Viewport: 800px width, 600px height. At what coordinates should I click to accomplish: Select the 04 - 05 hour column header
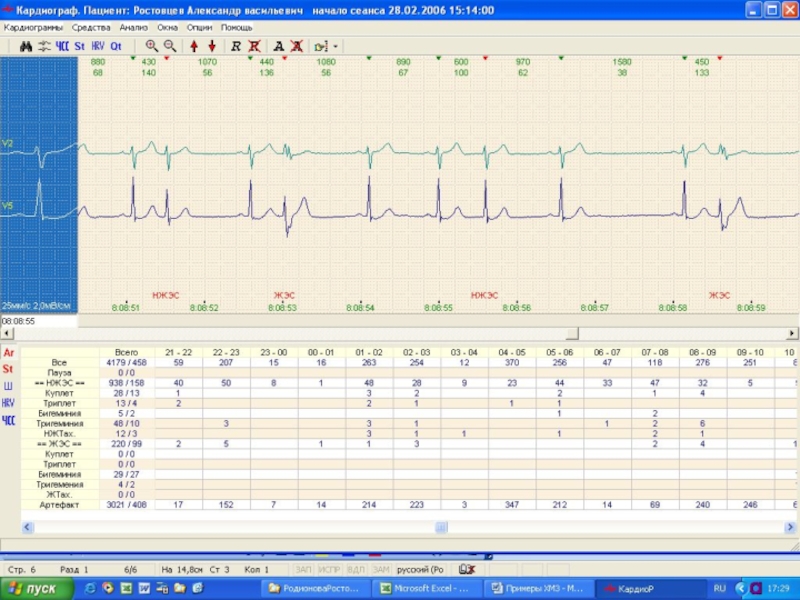pyautogui.click(x=512, y=352)
